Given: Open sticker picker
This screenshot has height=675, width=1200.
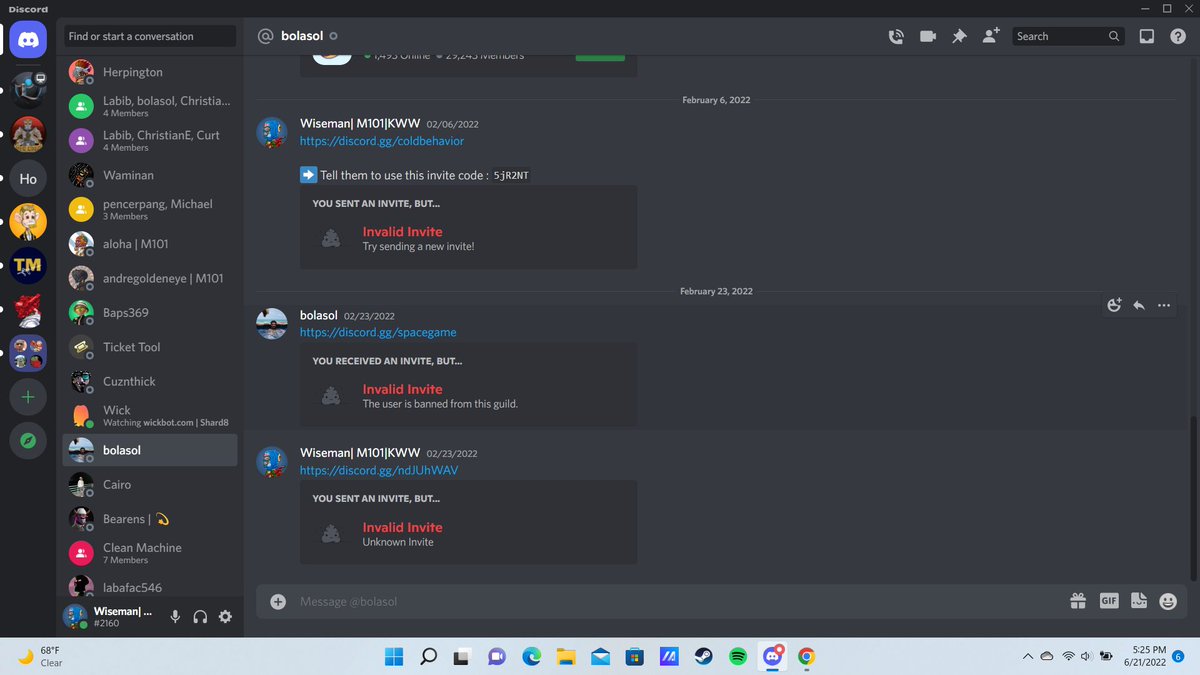Looking at the screenshot, I should tap(1138, 601).
